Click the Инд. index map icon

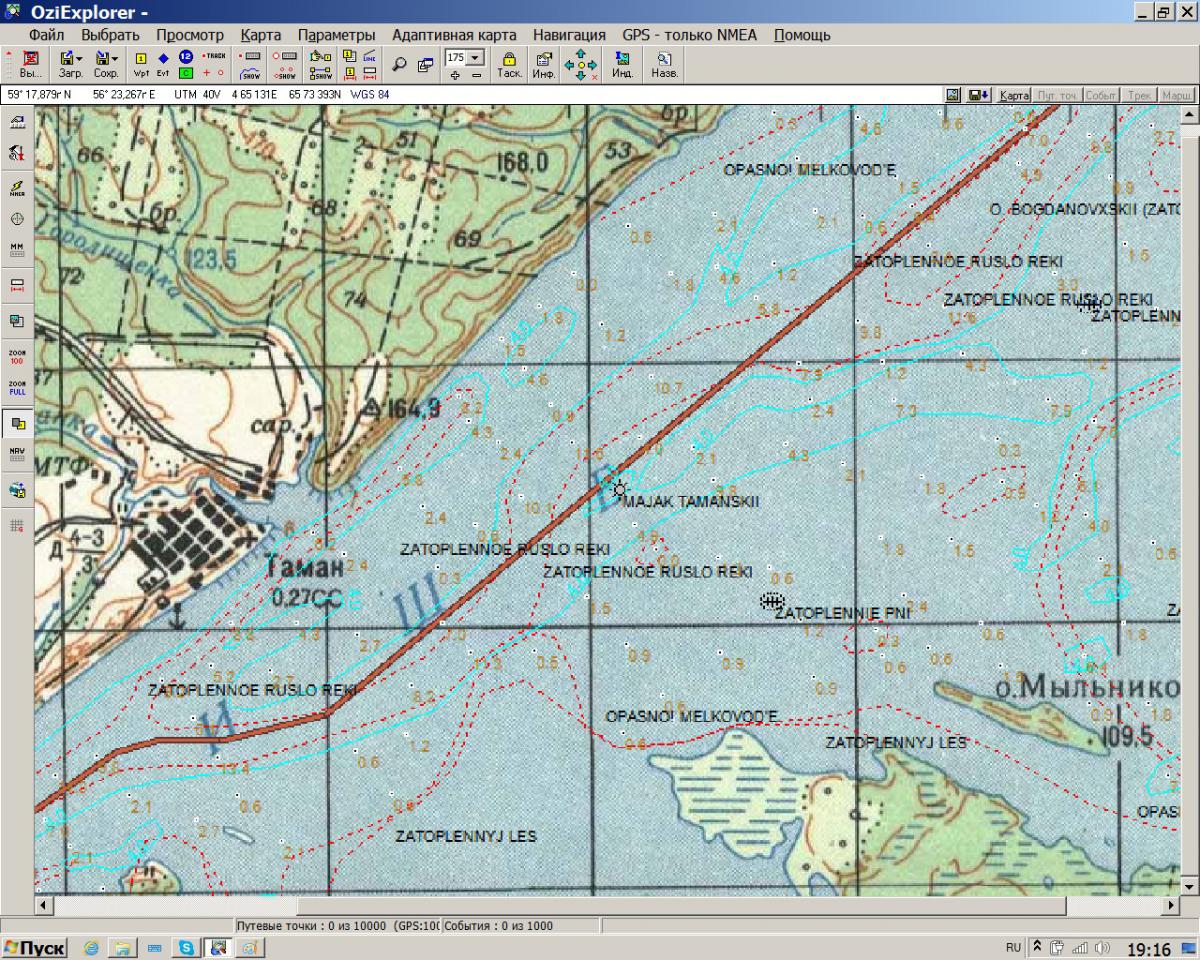click(622, 65)
